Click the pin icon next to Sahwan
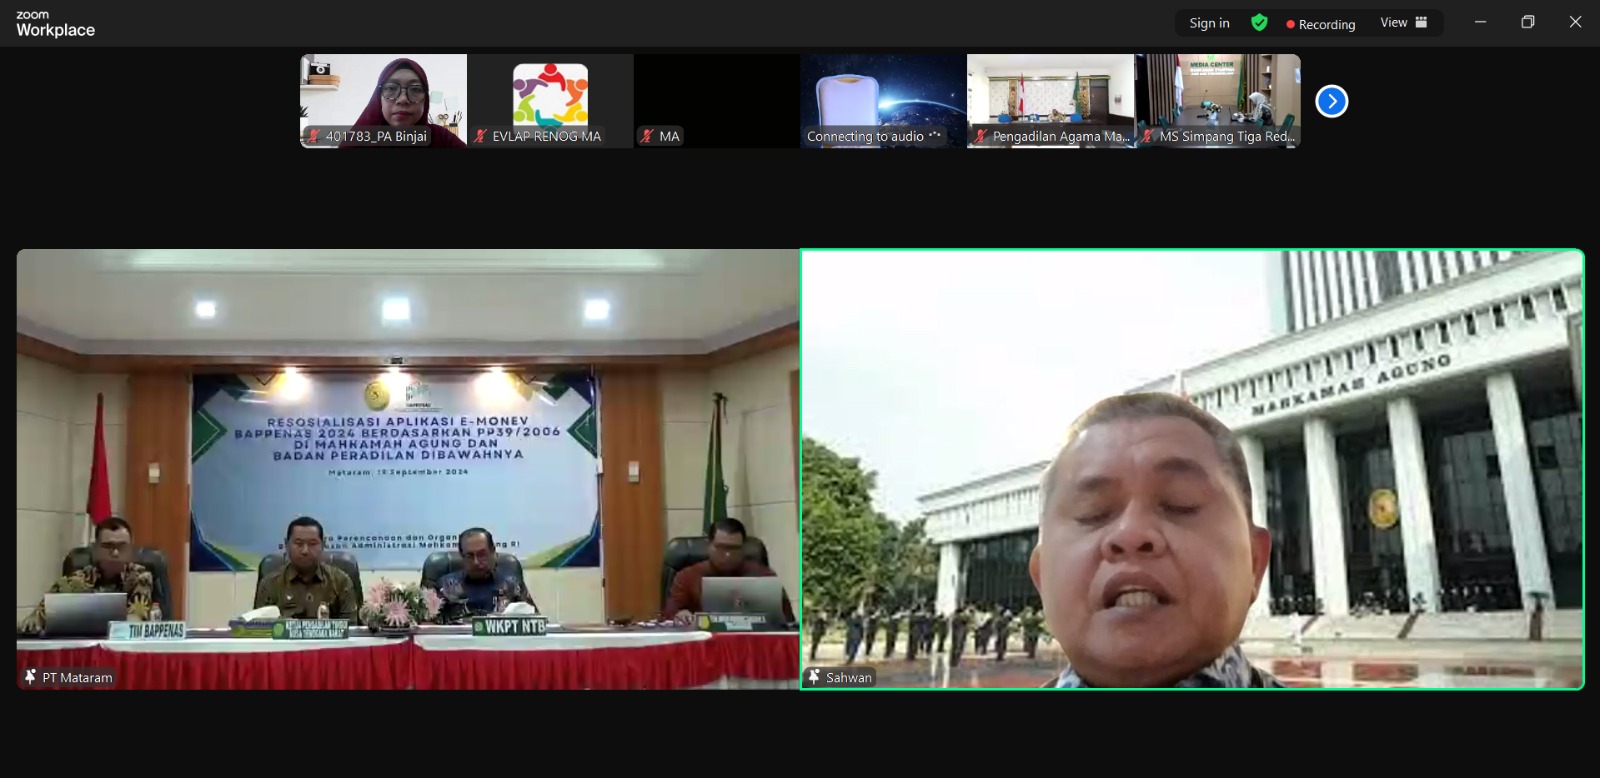Image resolution: width=1600 pixels, height=778 pixels. pos(814,677)
